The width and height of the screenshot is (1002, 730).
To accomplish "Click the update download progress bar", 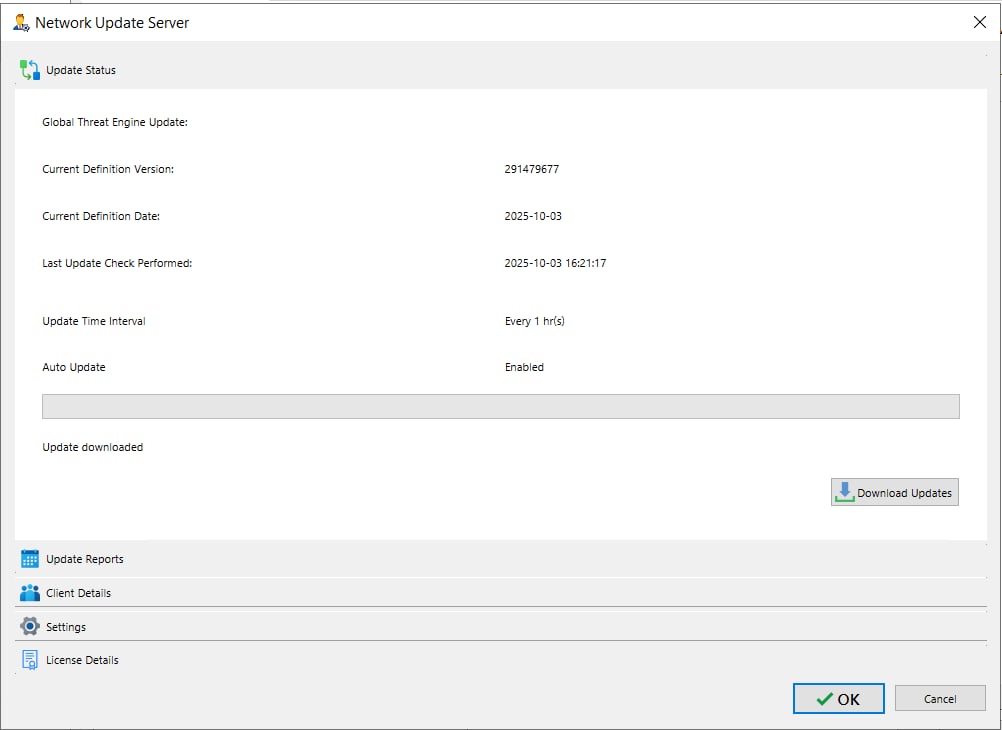I will point(500,406).
